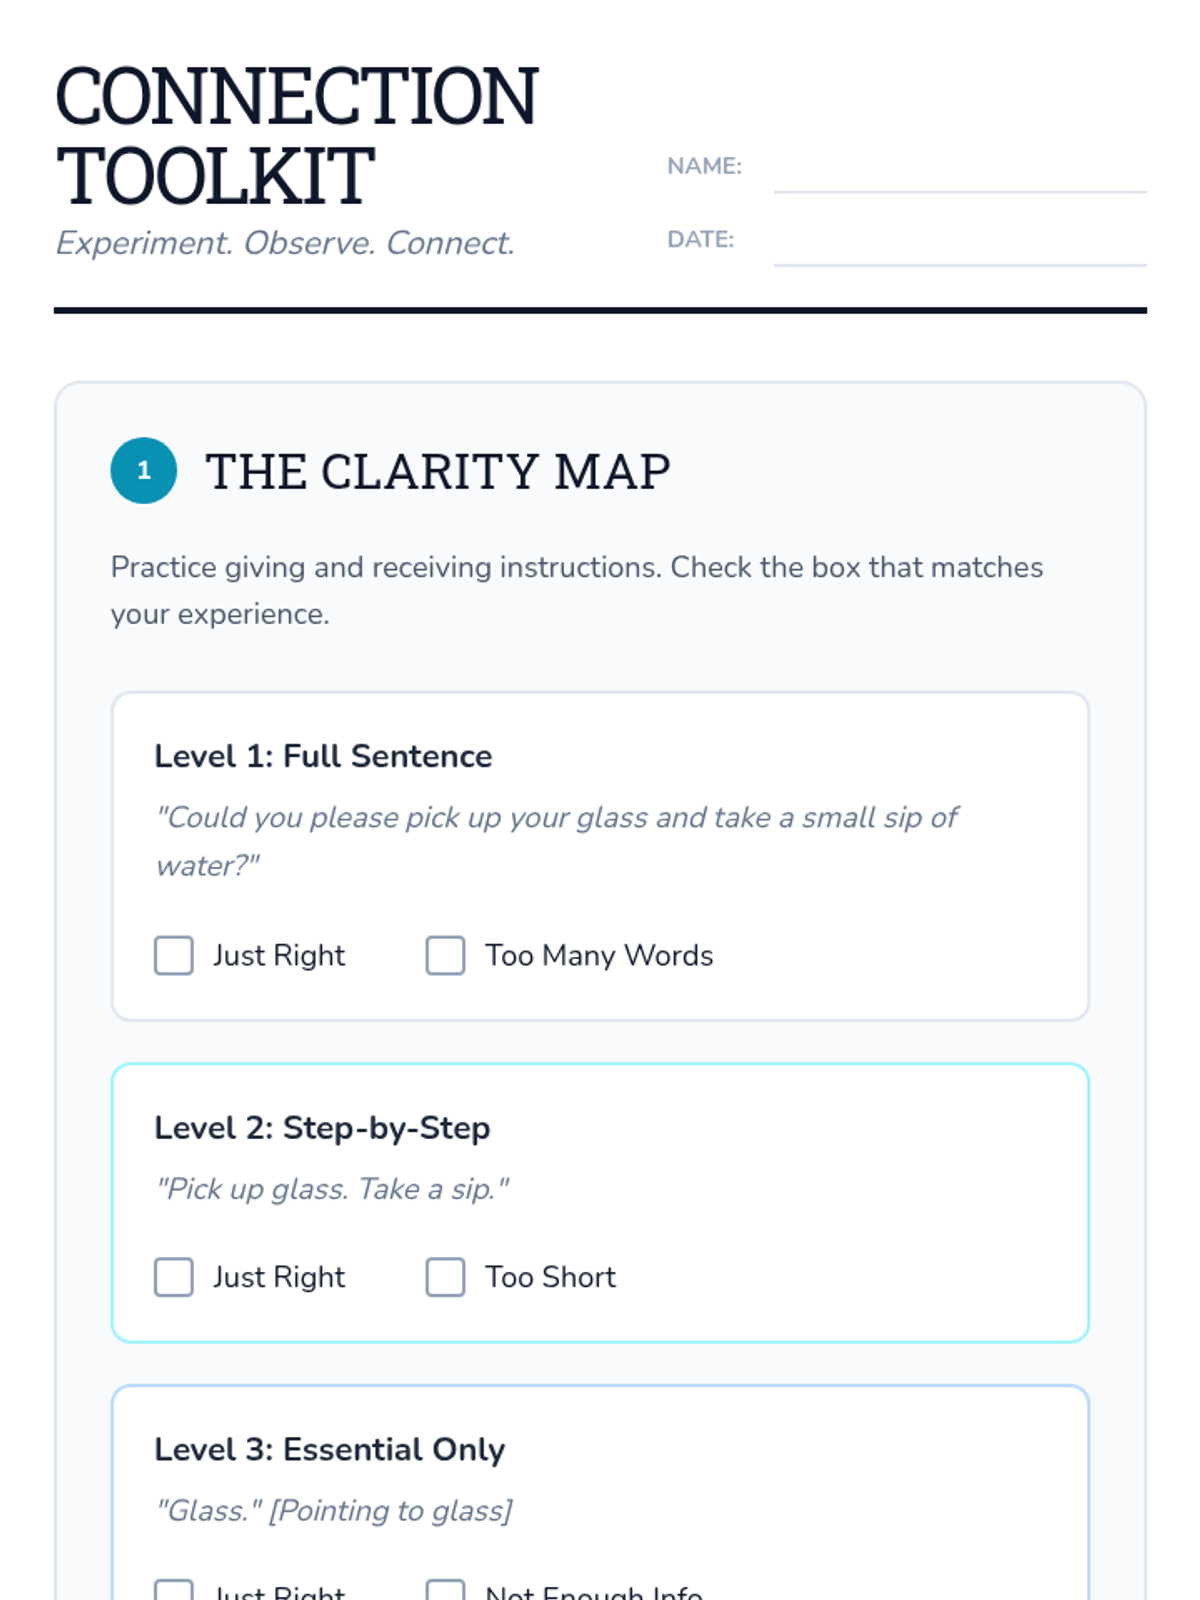Image resolution: width=1200 pixels, height=1600 pixels.
Task: Click the NAME input line
Action: tap(959, 170)
